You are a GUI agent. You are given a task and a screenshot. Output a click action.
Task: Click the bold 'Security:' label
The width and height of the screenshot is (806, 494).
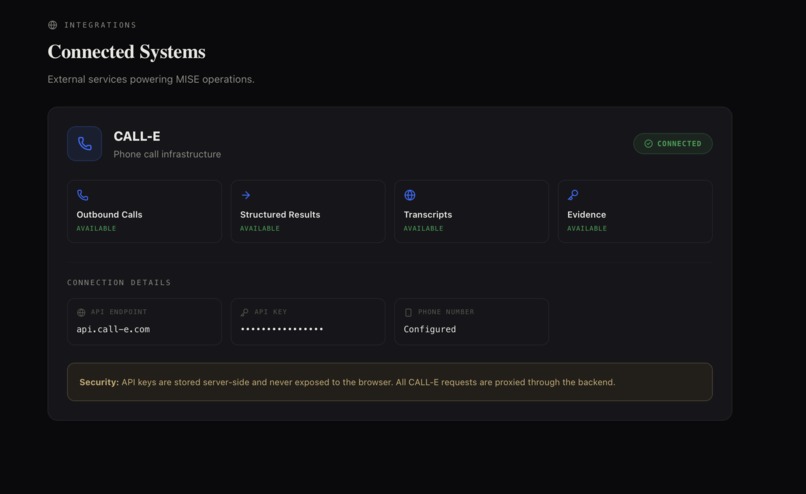(x=99, y=382)
